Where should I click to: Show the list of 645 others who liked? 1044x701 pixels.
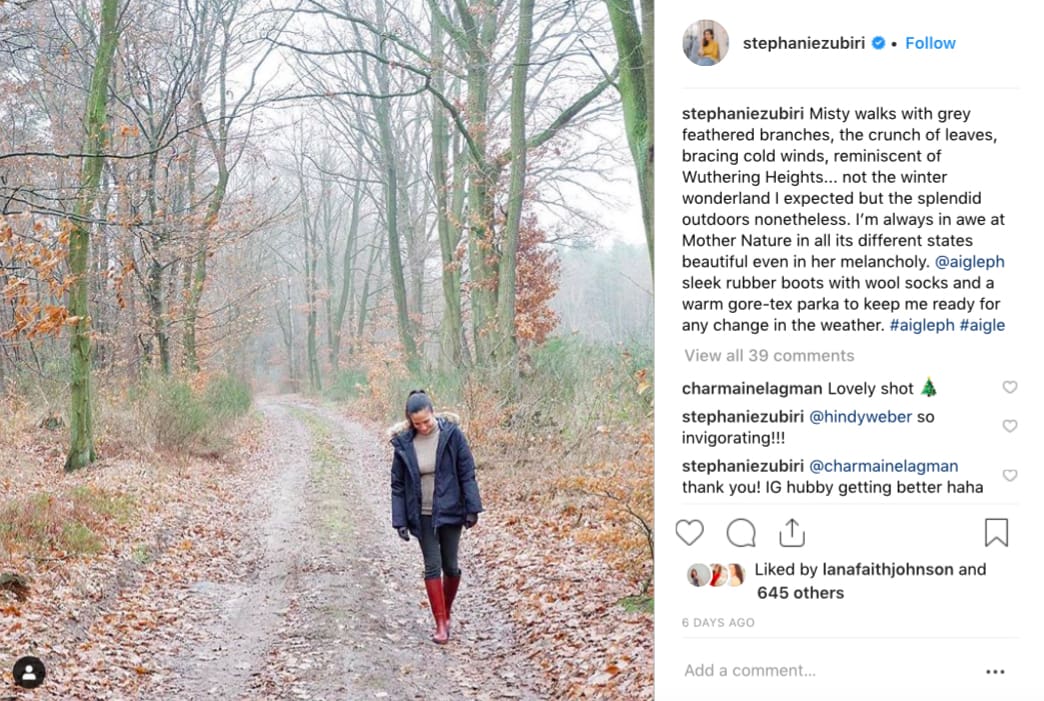[x=800, y=593]
